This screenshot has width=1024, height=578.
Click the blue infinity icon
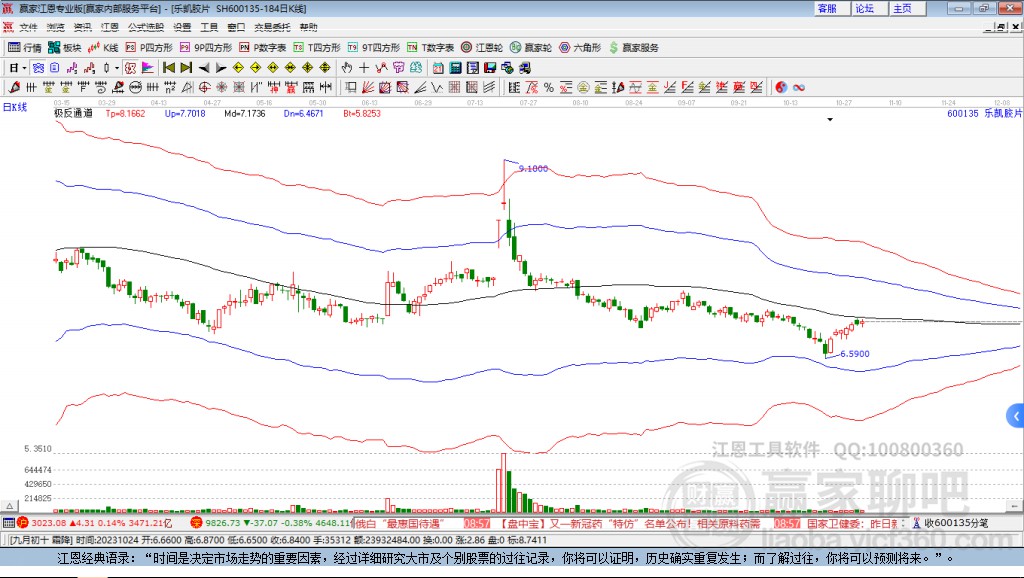(x=799, y=88)
